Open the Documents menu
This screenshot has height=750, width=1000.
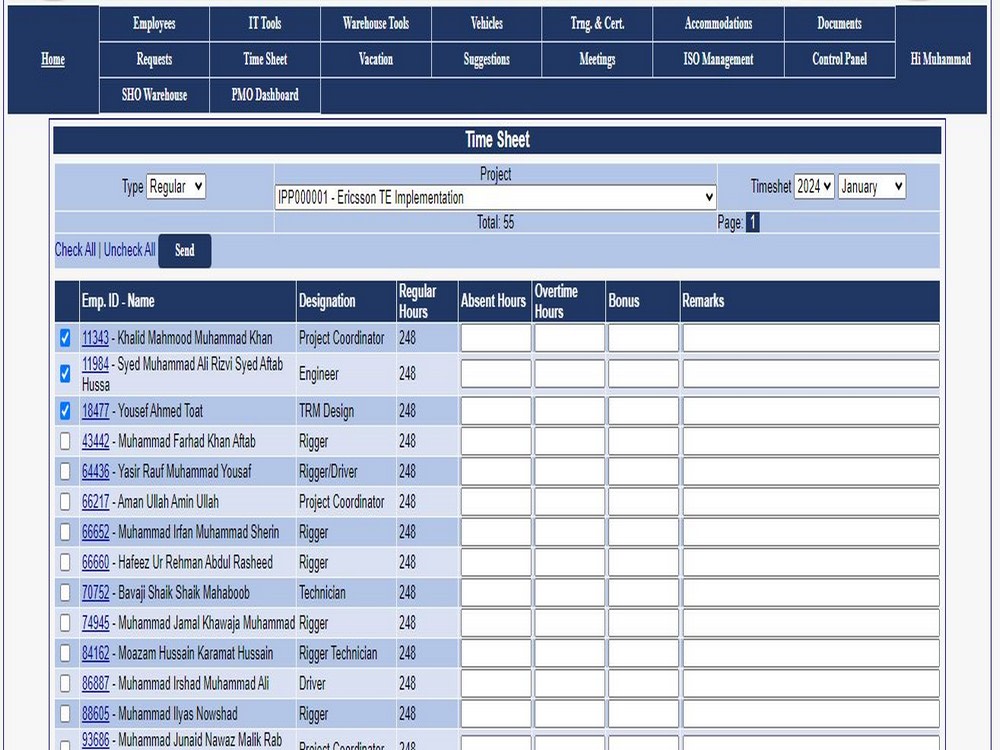click(839, 24)
